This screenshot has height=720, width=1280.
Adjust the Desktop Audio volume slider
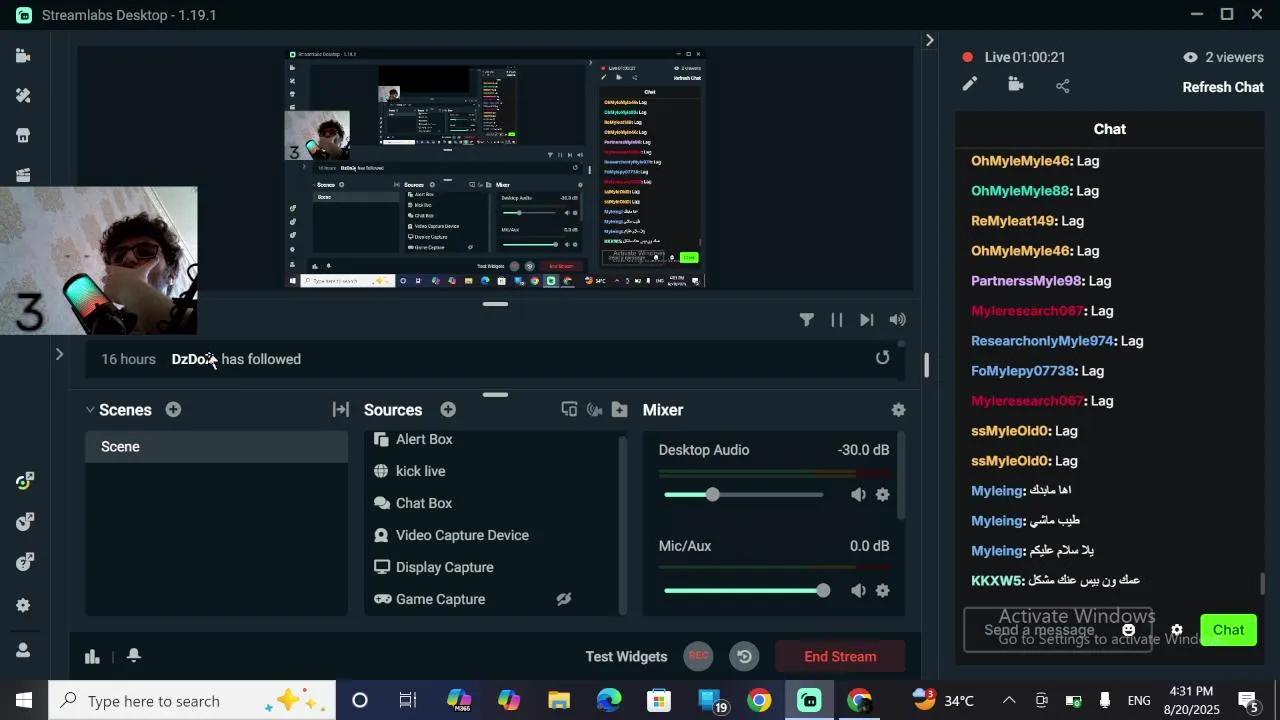click(743, 495)
